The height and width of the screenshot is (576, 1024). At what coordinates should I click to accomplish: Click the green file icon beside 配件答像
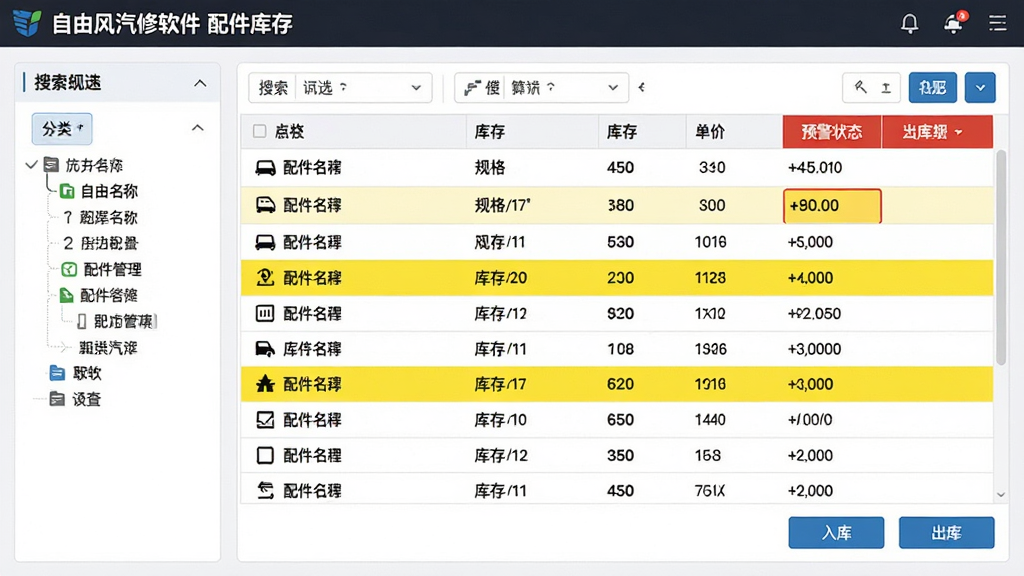pos(67,295)
